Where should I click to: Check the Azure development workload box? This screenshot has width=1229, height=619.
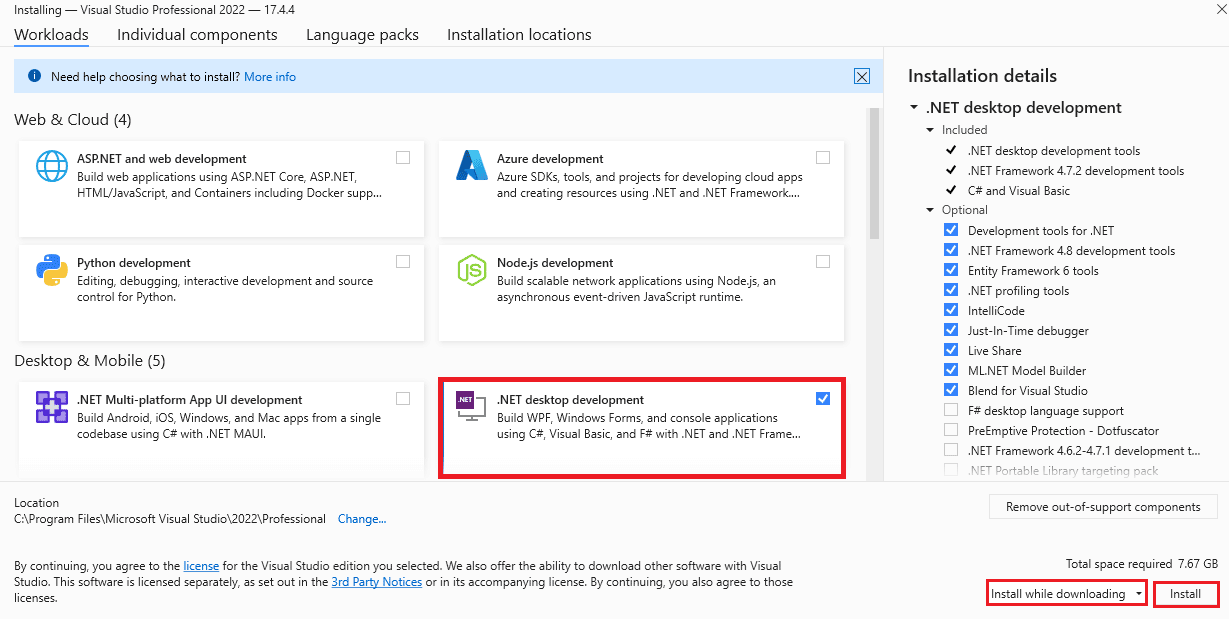(823, 157)
